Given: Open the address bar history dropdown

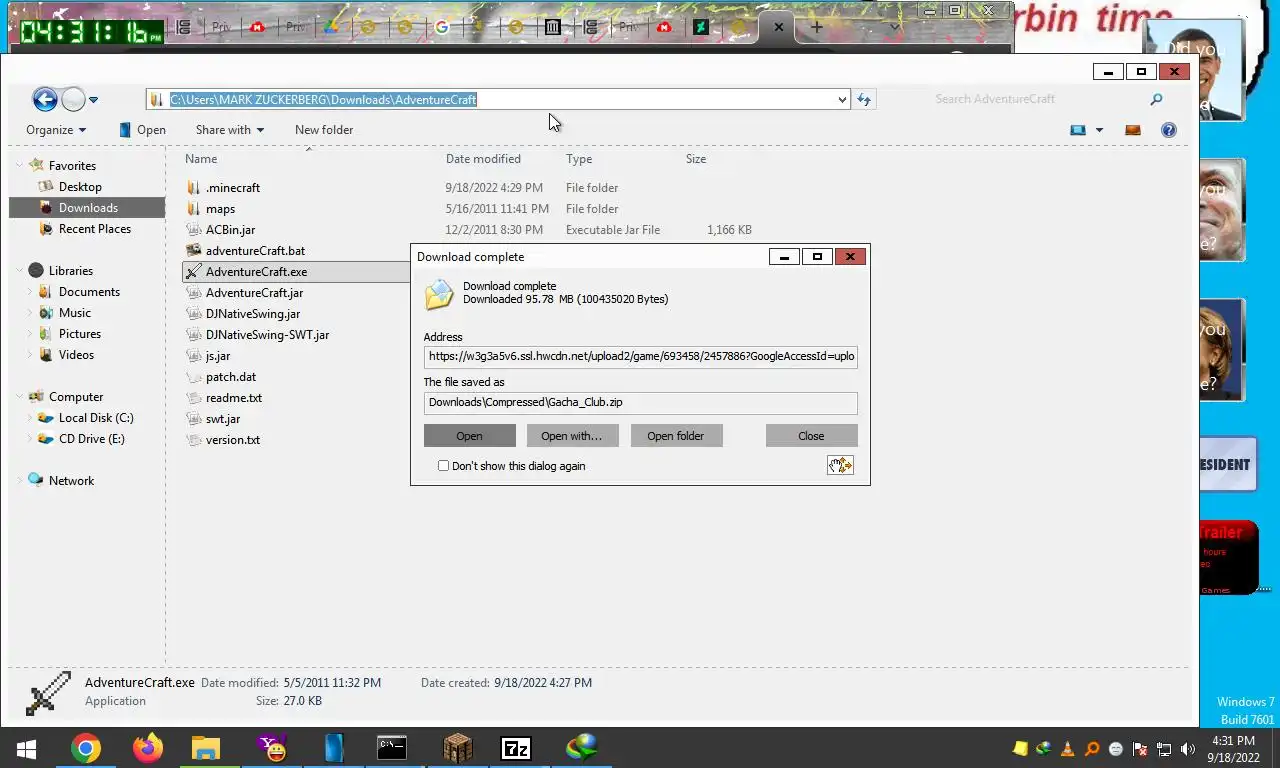Looking at the screenshot, I should [x=842, y=99].
